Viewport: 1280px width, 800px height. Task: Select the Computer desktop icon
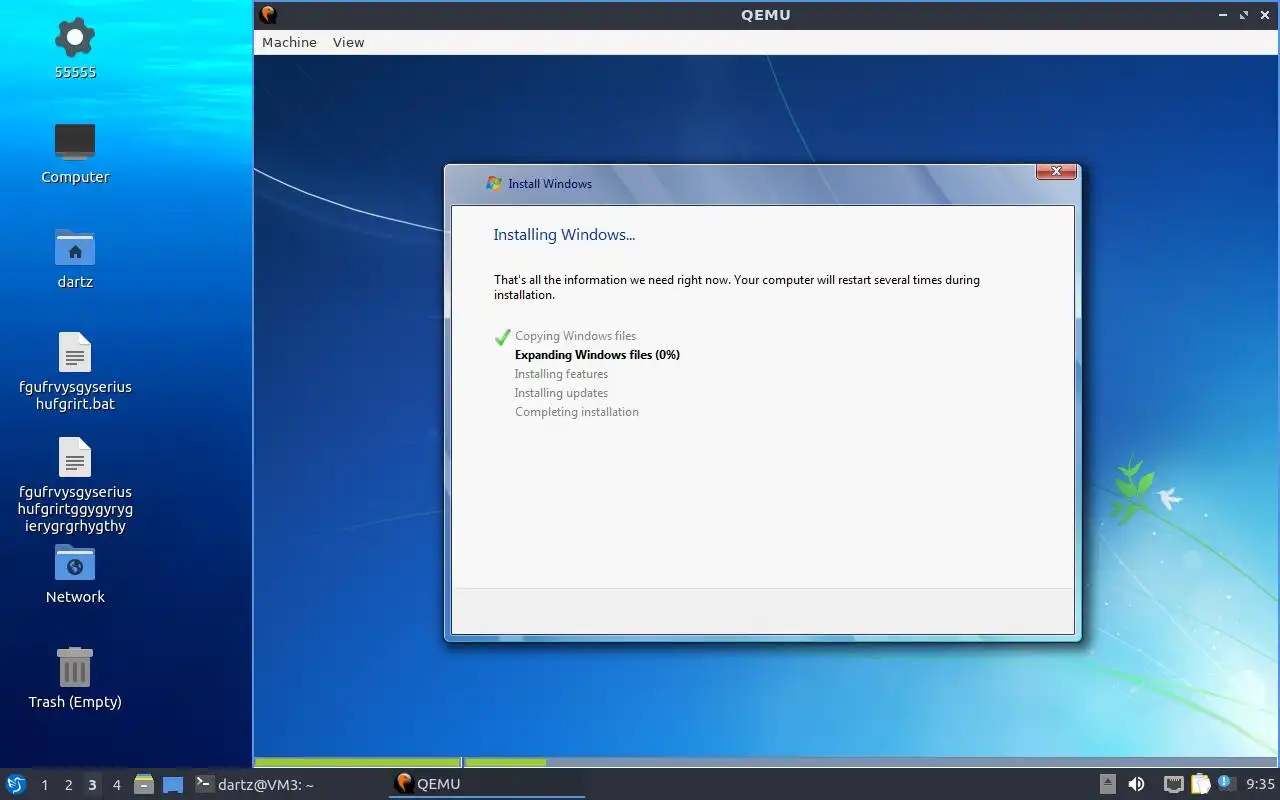click(75, 142)
